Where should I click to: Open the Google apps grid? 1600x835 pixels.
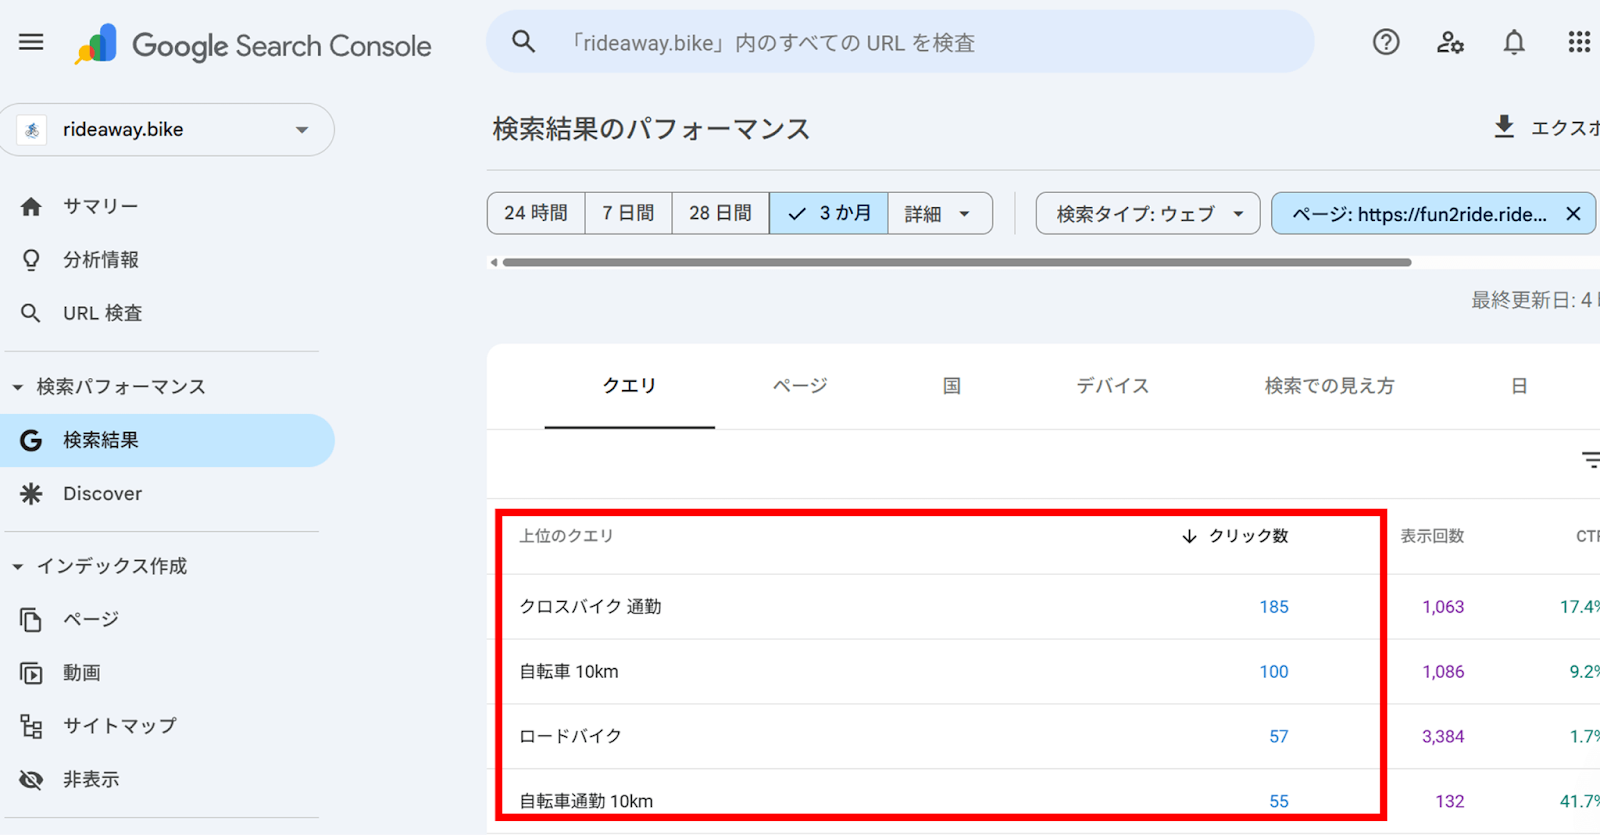tap(1579, 42)
